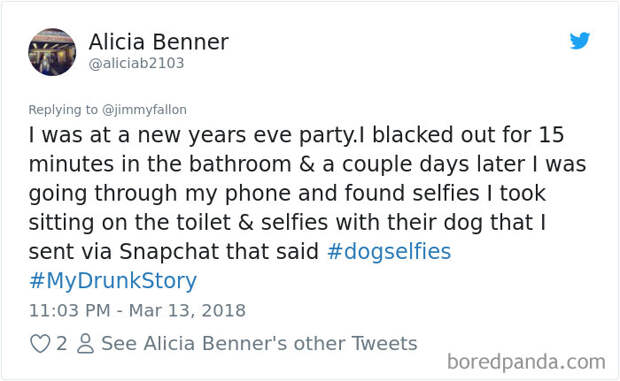
Task: Click the 'Replying to' label
Action: (x=63, y=109)
